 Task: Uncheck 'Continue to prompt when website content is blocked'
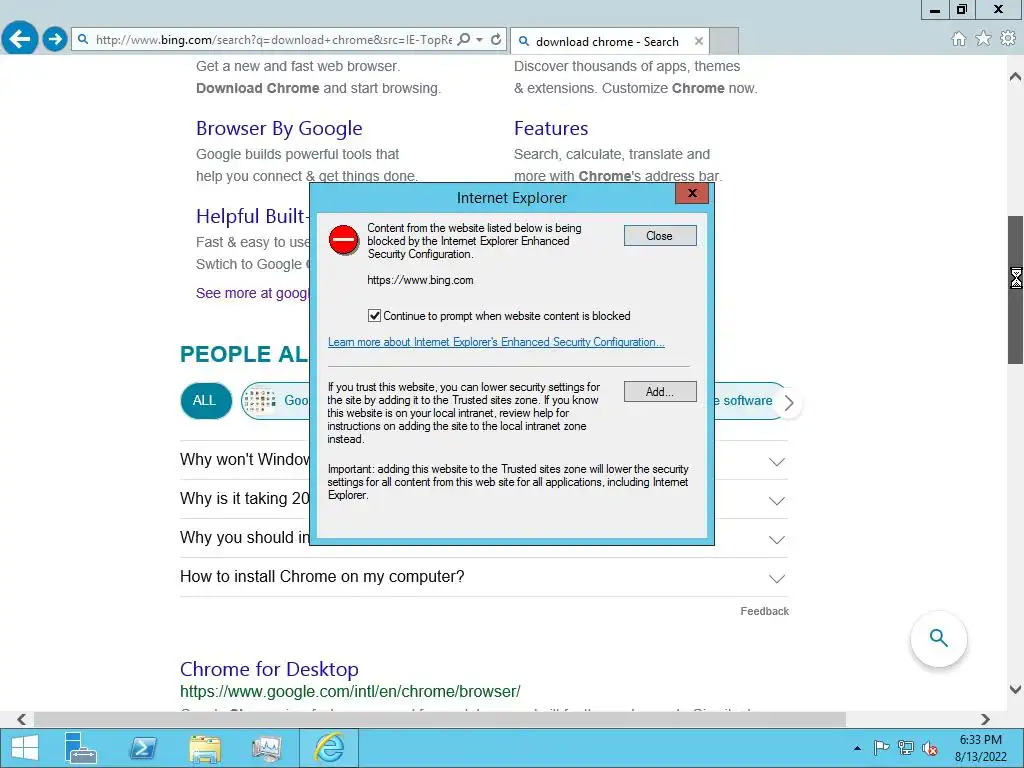click(x=374, y=316)
